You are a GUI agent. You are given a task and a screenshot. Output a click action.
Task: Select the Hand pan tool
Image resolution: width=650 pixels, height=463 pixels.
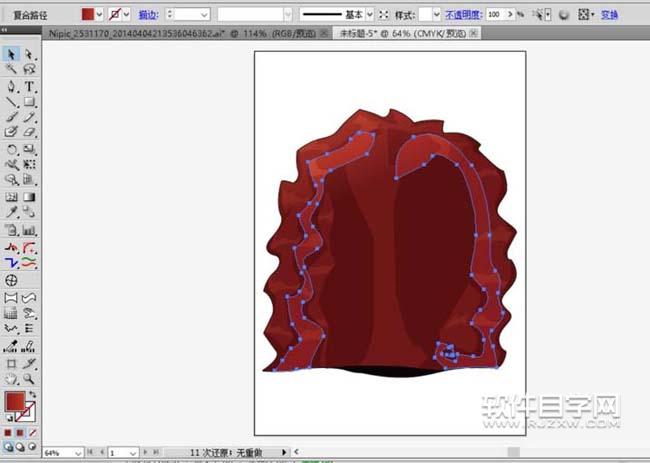(11, 379)
